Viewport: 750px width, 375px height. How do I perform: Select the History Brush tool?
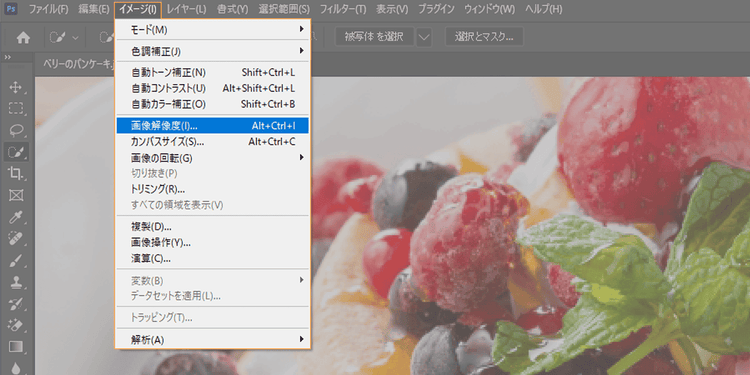16,303
